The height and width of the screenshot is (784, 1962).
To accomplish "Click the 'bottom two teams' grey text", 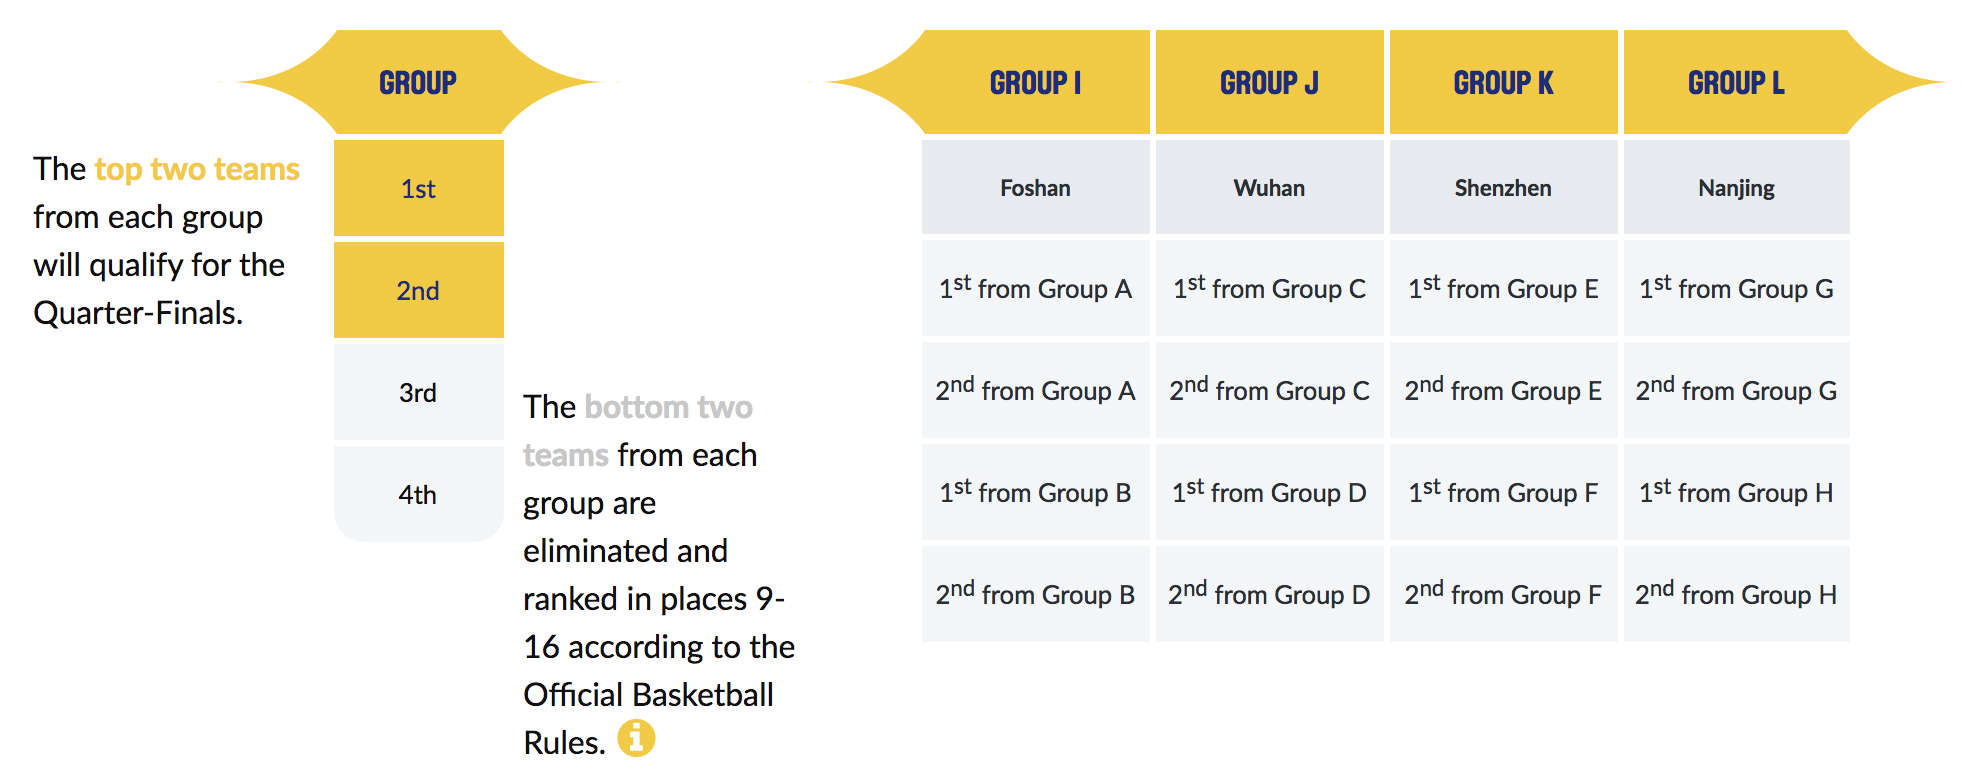I will coord(638,431).
